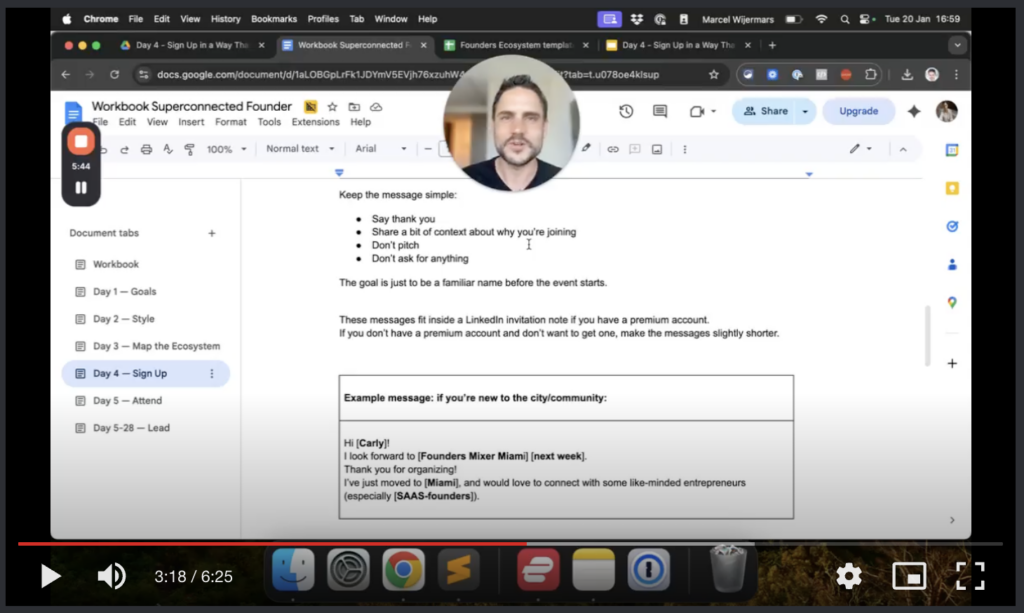The width and height of the screenshot is (1024, 613).
Task: Click the Share button
Action: [x=765, y=111]
